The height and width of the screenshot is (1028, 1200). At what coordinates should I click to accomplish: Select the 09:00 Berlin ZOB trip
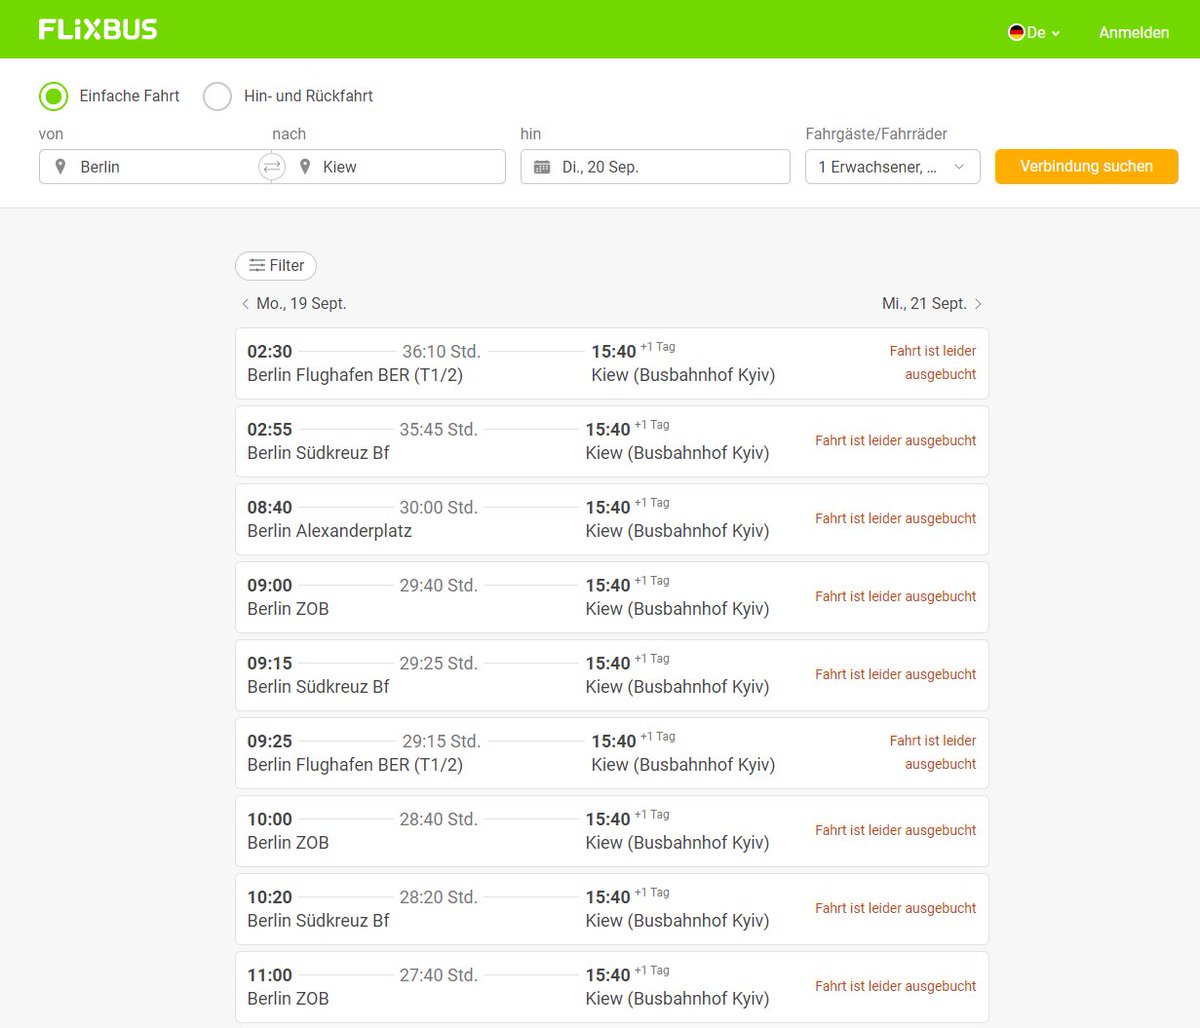612,597
